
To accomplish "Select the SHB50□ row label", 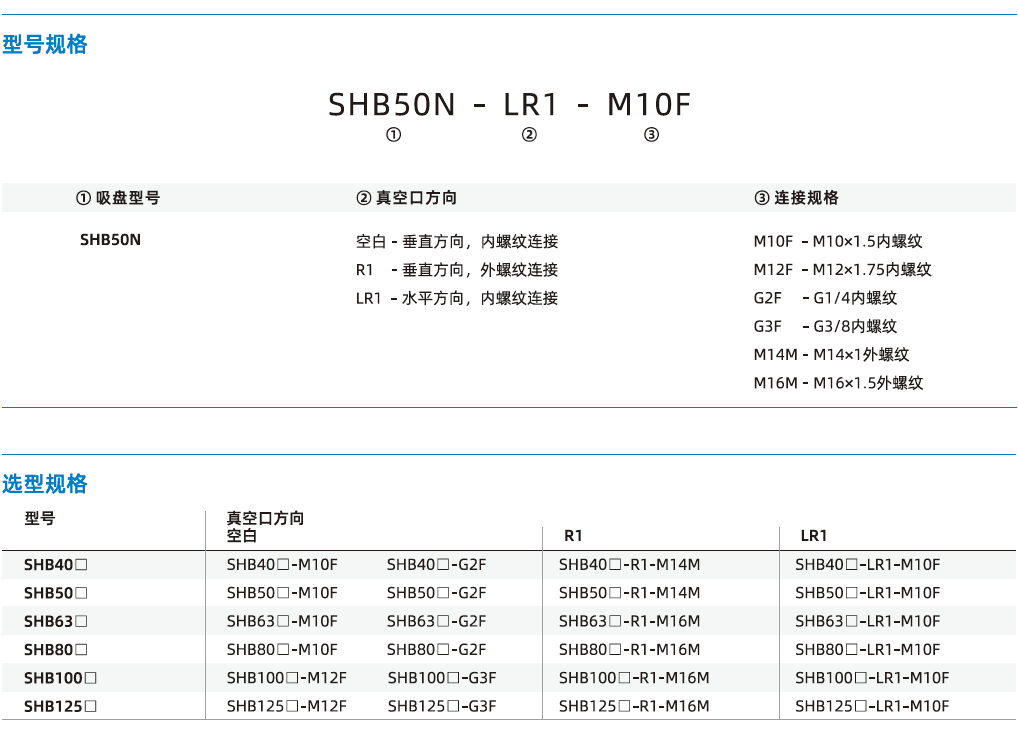I will click(56, 593).
